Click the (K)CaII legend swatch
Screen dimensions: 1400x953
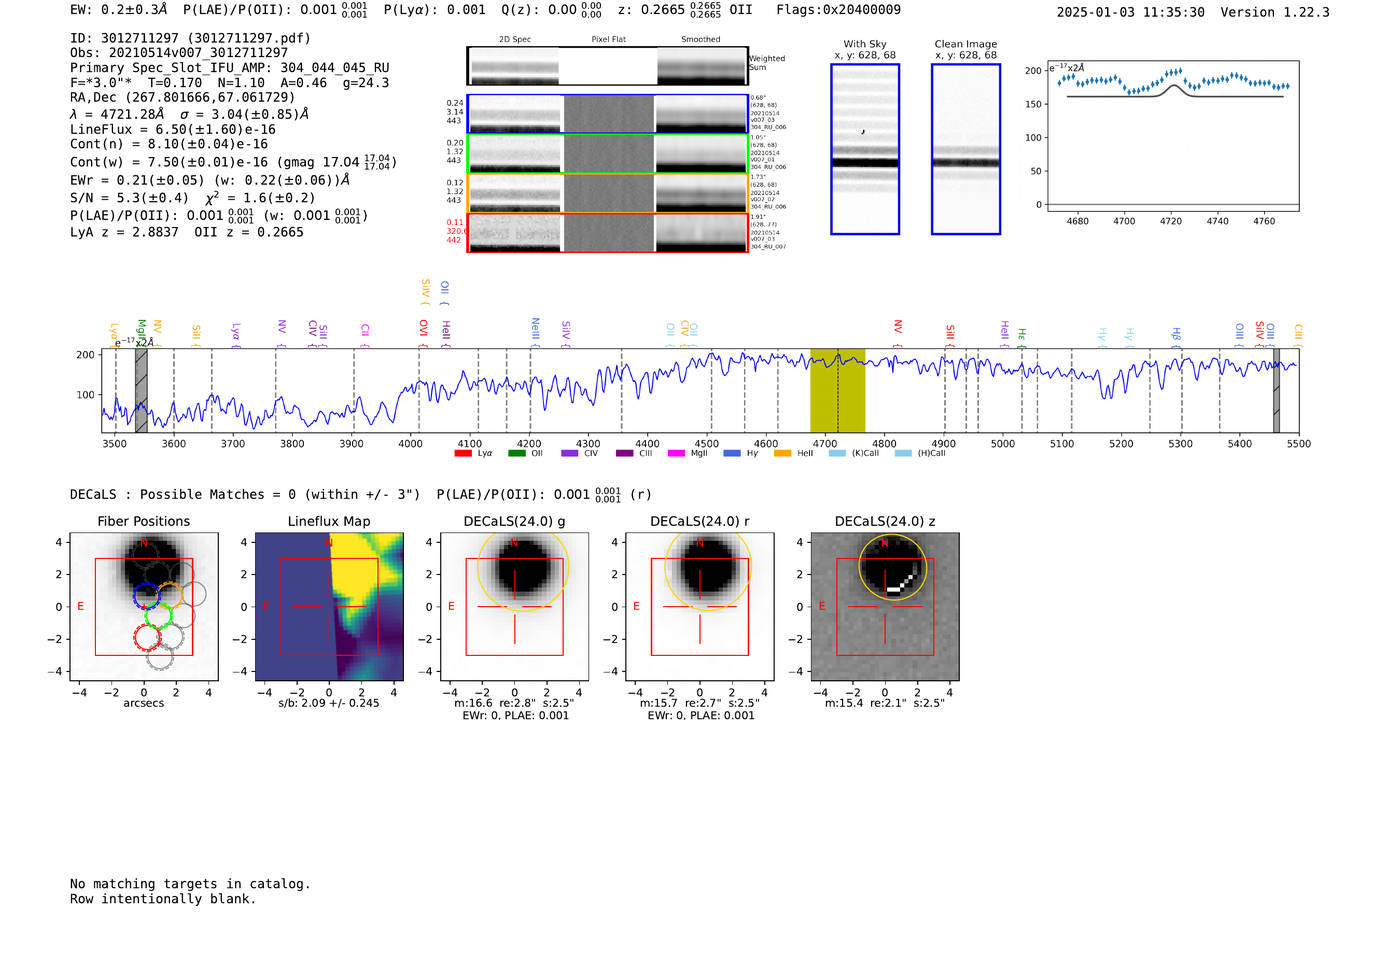coord(837,453)
